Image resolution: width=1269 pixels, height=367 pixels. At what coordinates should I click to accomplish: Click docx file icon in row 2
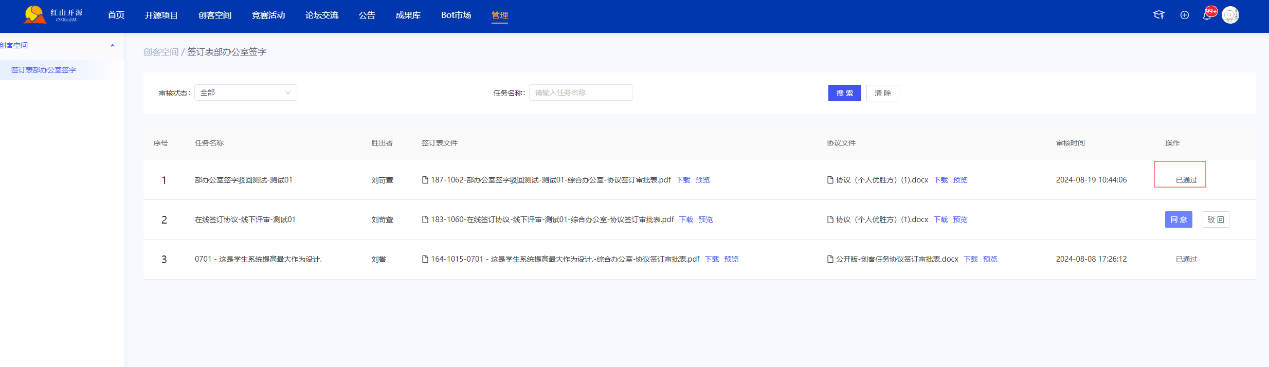coord(830,219)
